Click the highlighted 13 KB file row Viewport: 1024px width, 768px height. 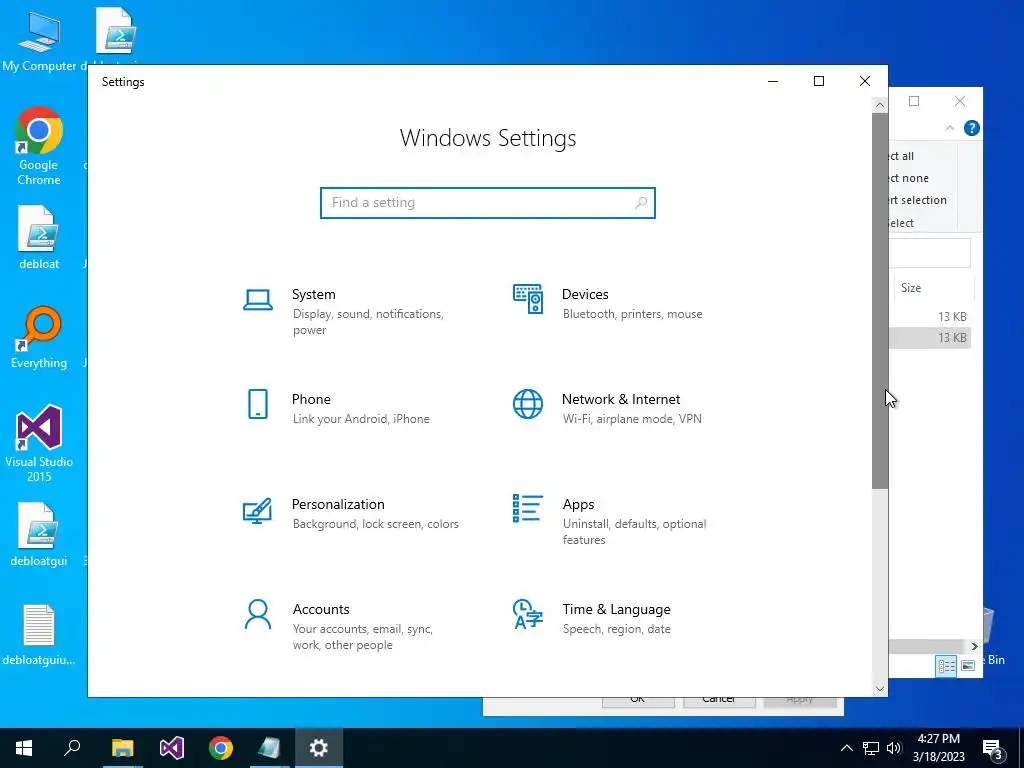pyautogui.click(x=930, y=338)
